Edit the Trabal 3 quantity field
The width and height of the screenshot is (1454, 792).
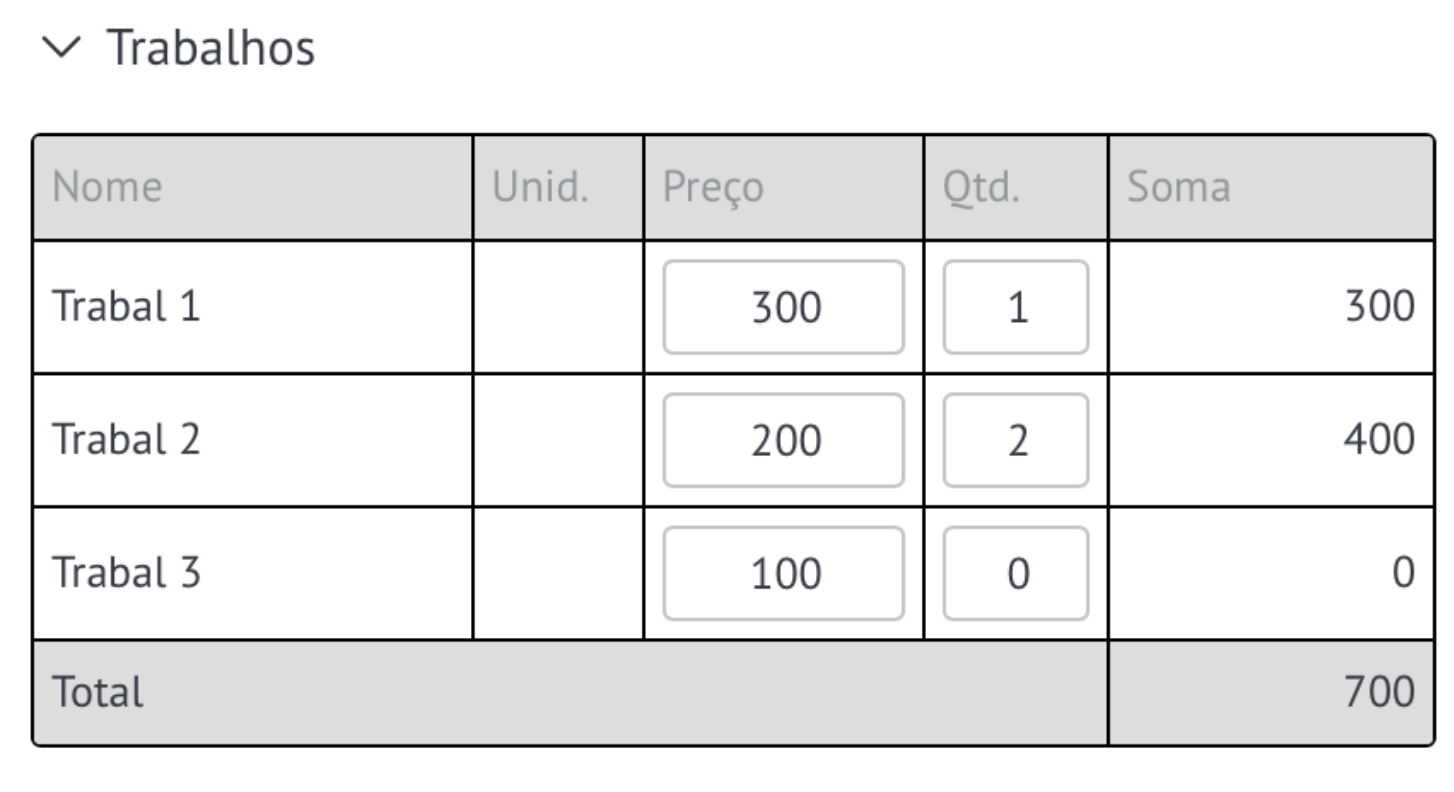point(1016,573)
